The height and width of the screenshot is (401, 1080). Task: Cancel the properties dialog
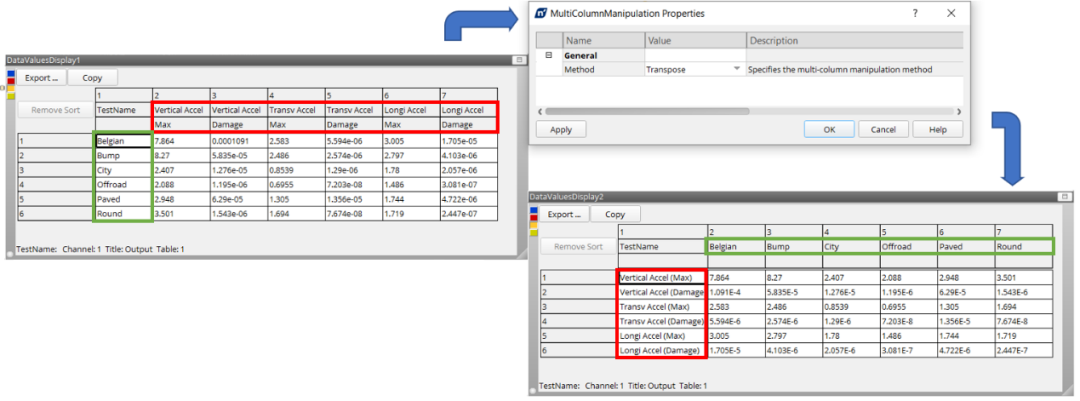883,130
